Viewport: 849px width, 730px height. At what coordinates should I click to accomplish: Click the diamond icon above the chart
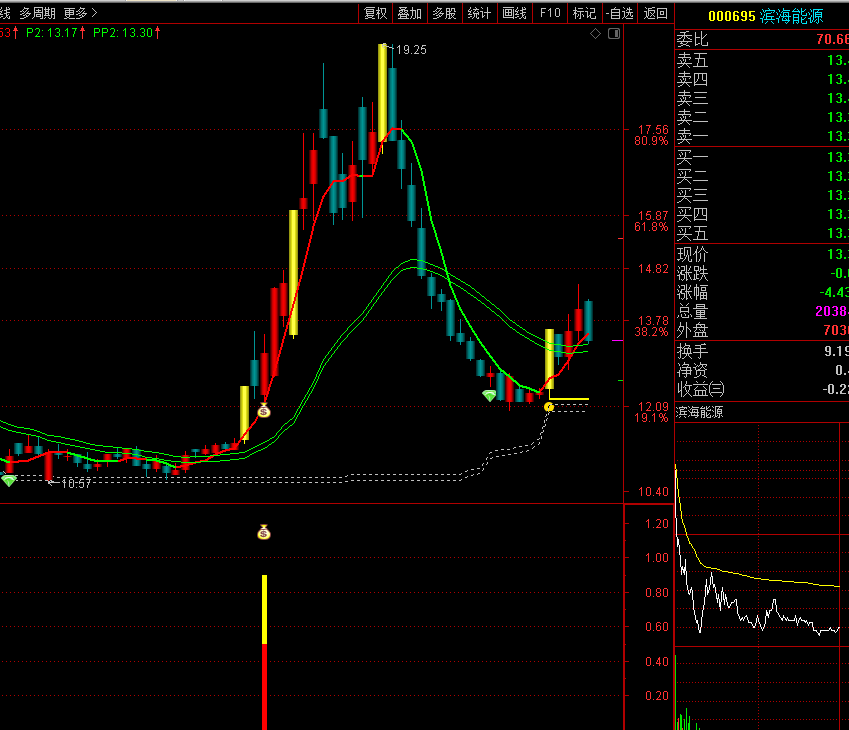[x=596, y=34]
